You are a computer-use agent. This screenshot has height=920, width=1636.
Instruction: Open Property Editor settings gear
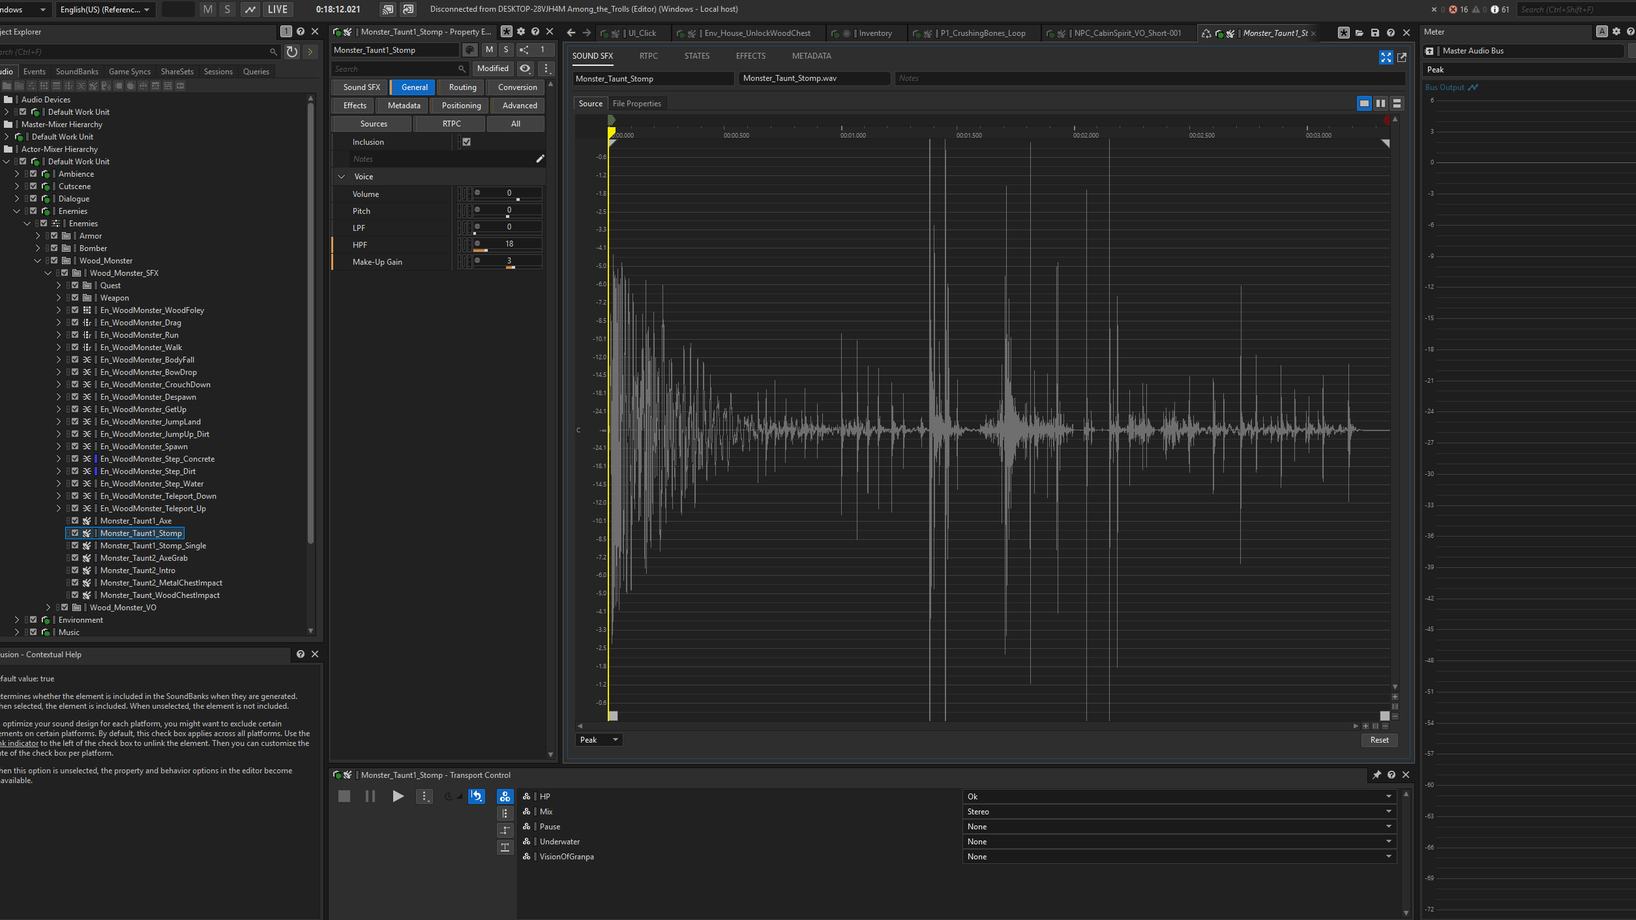[x=520, y=32]
